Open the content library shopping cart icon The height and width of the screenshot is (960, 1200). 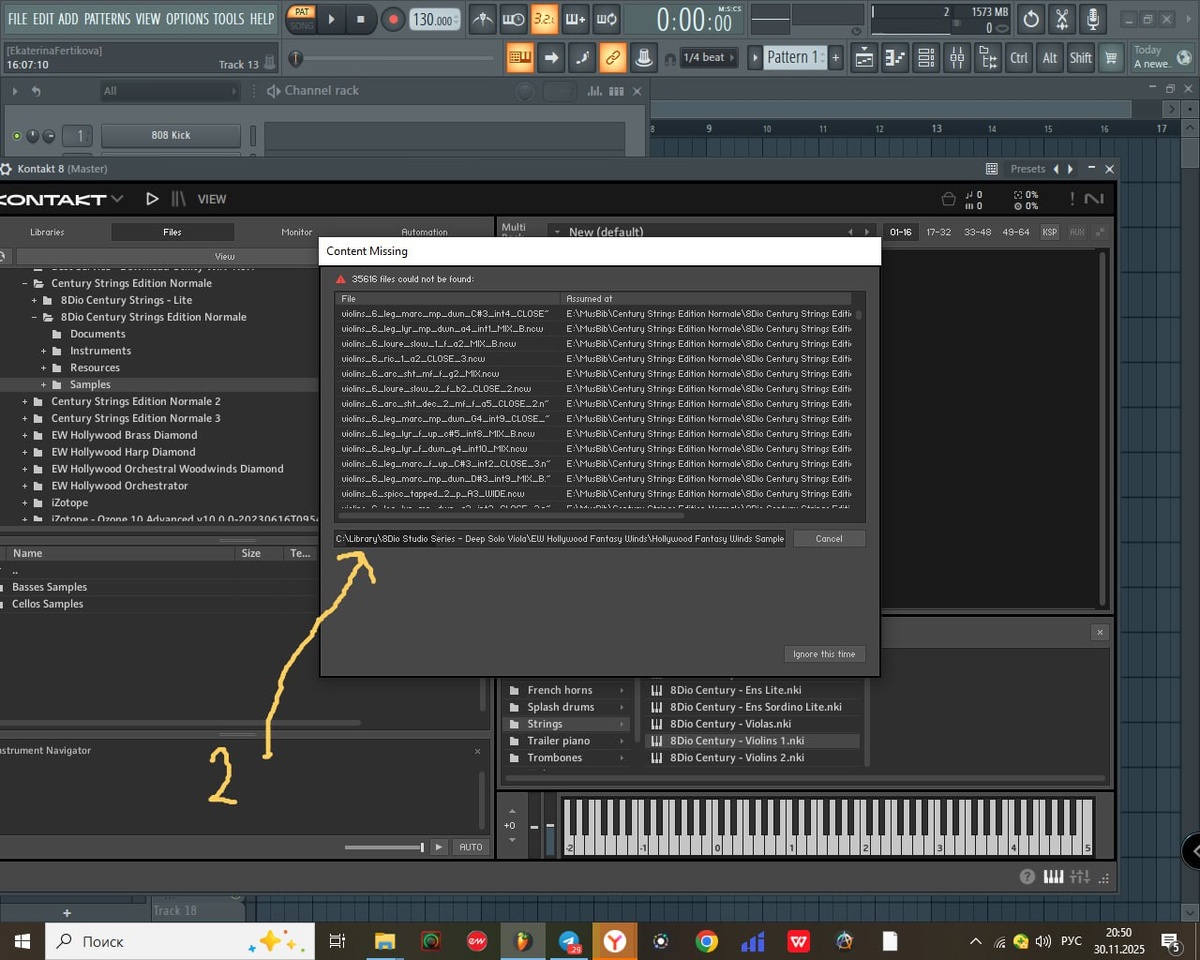click(x=1110, y=58)
